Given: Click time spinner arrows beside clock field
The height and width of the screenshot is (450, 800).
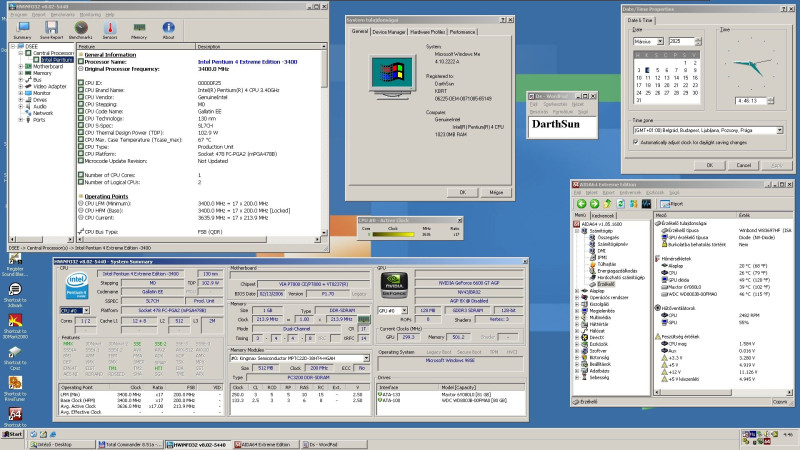Looking at the screenshot, I should tap(770, 101).
